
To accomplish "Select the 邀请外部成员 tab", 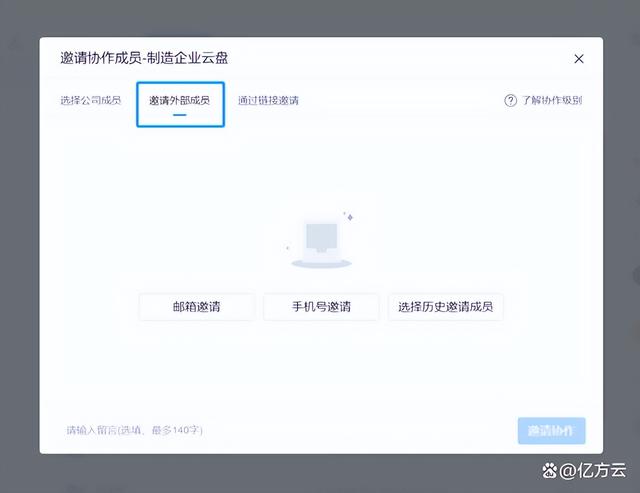I will (x=179, y=100).
